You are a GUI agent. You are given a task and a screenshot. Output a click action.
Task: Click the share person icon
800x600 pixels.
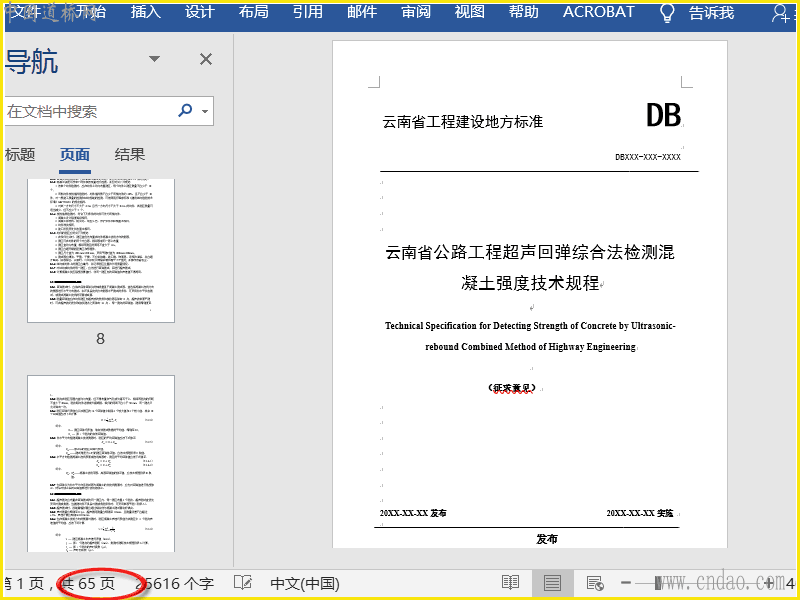[781, 13]
